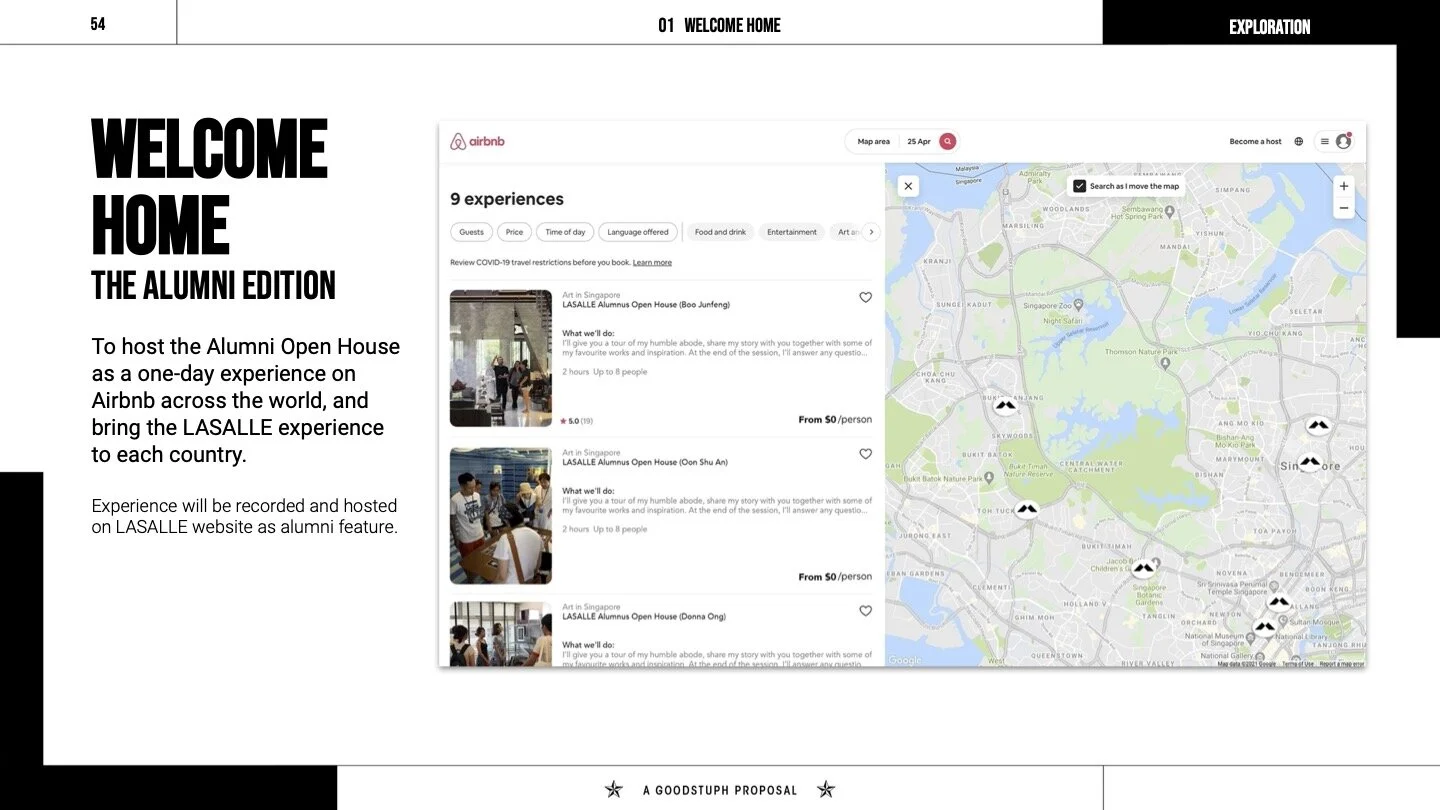Save Donna Ong experience with heart icon
The height and width of the screenshot is (810, 1440).
click(865, 611)
